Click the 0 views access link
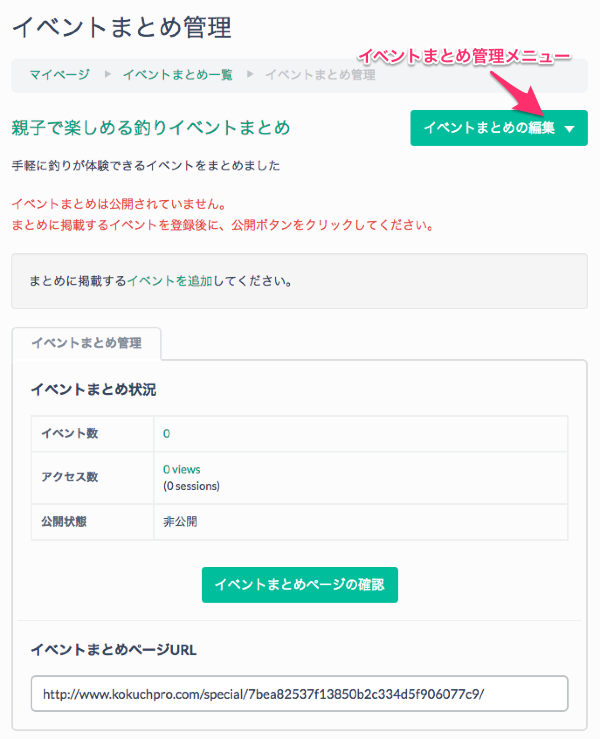 point(182,469)
